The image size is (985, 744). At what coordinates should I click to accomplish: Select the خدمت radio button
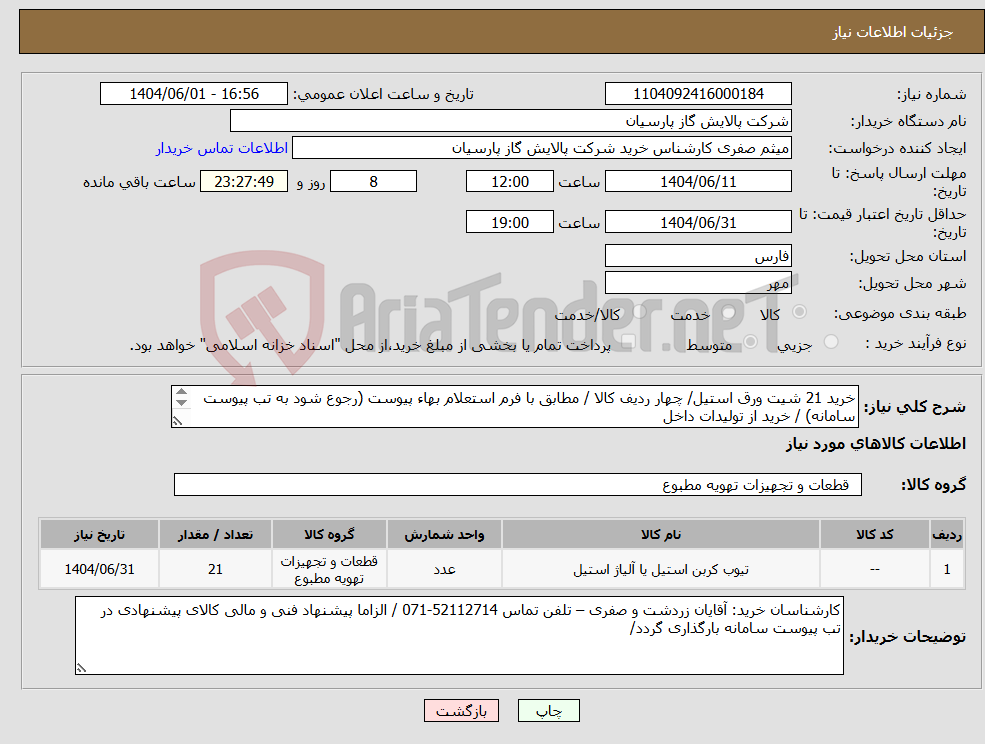pyautogui.click(x=728, y=311)
